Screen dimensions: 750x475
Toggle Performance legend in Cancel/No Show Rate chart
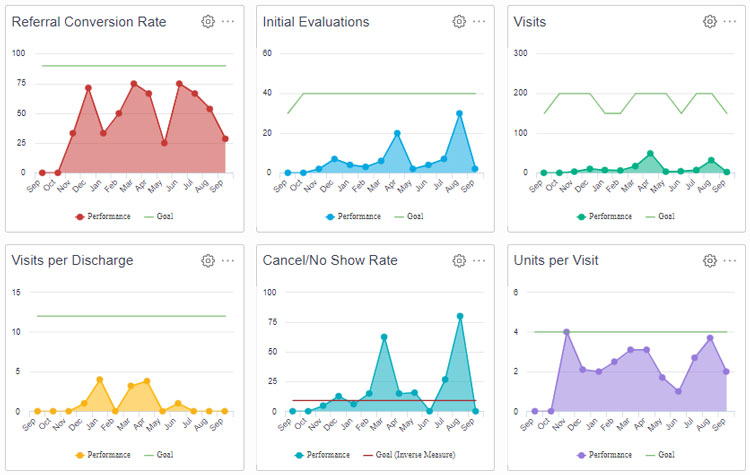[322, 454]
